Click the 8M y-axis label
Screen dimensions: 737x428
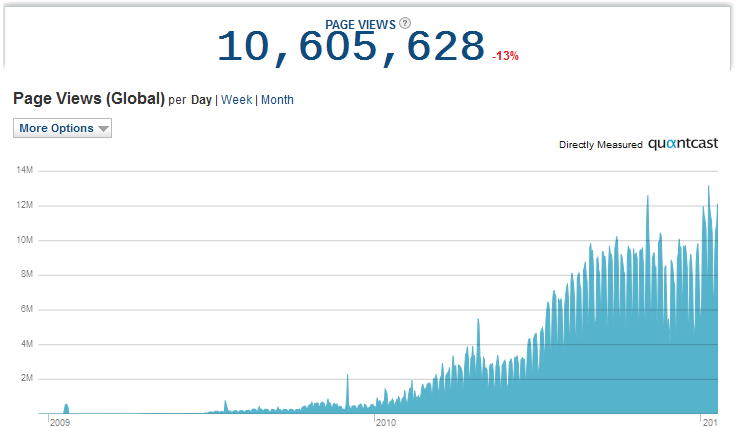27,274
